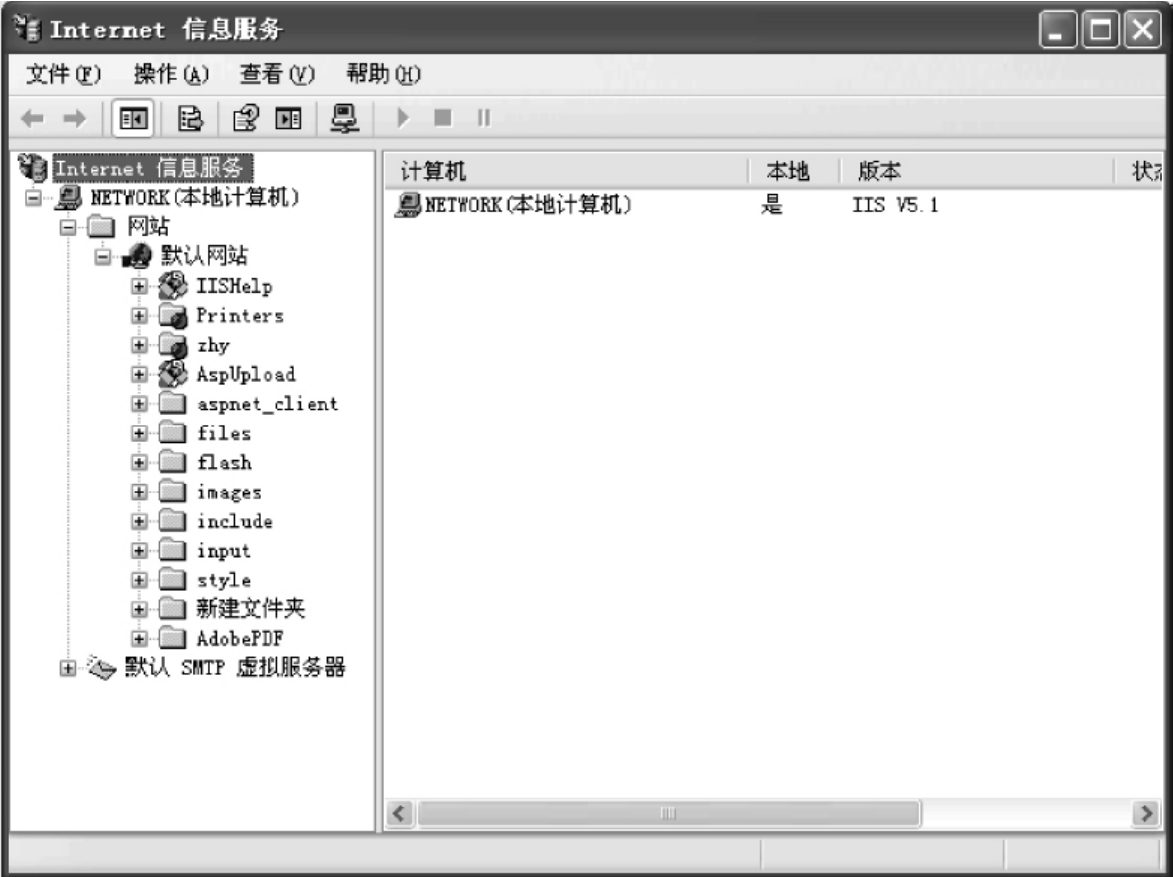Click the 默认网站 globe icon

(x=137, y=256)
